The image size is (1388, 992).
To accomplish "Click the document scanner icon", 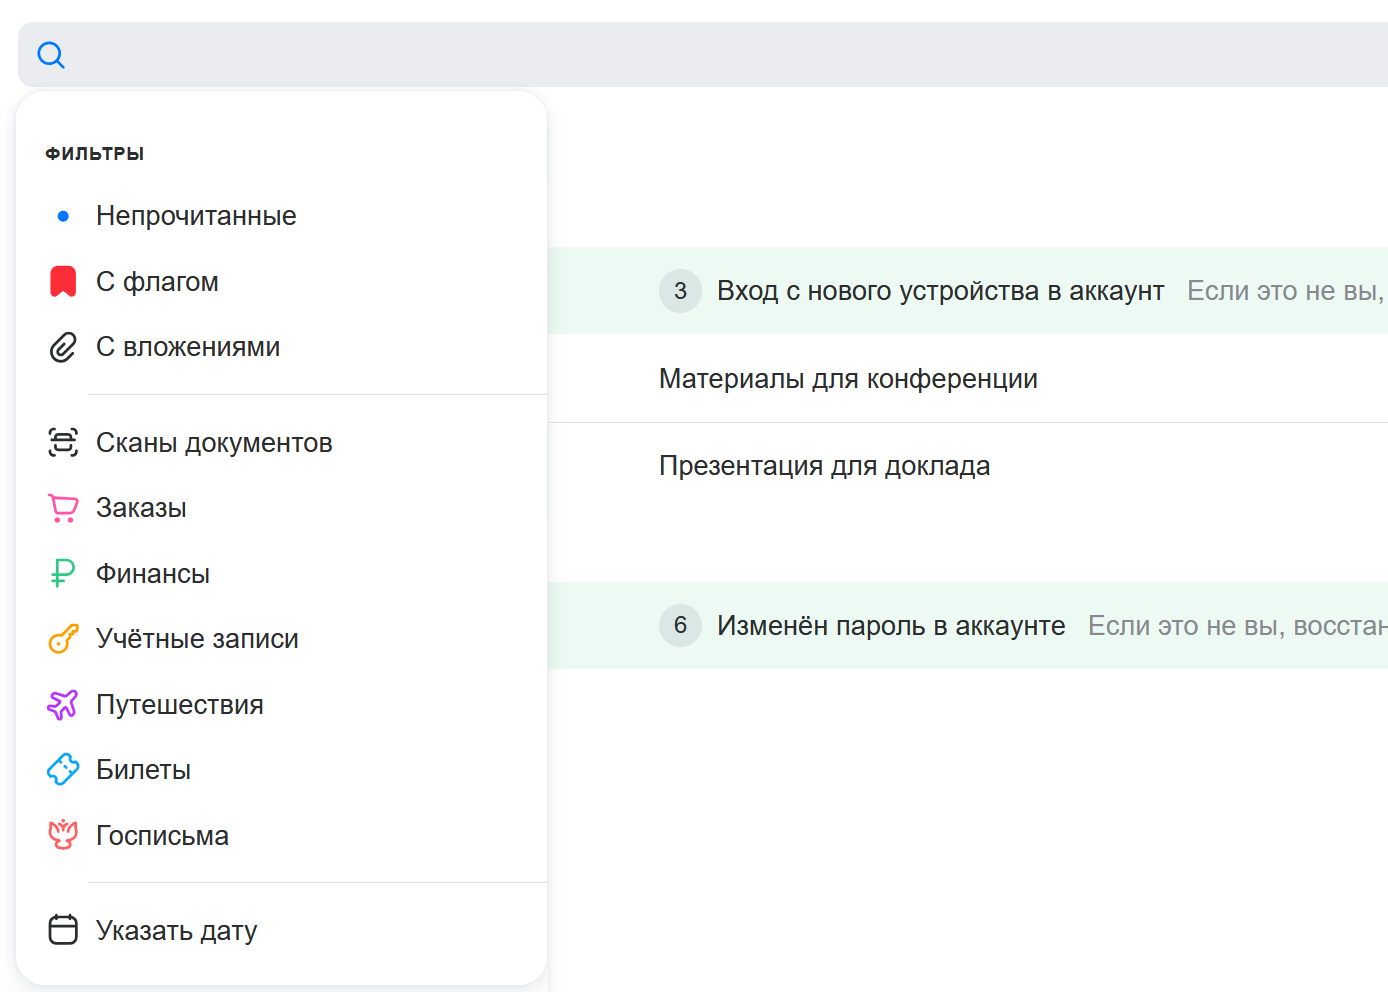I will coord(63,442).
